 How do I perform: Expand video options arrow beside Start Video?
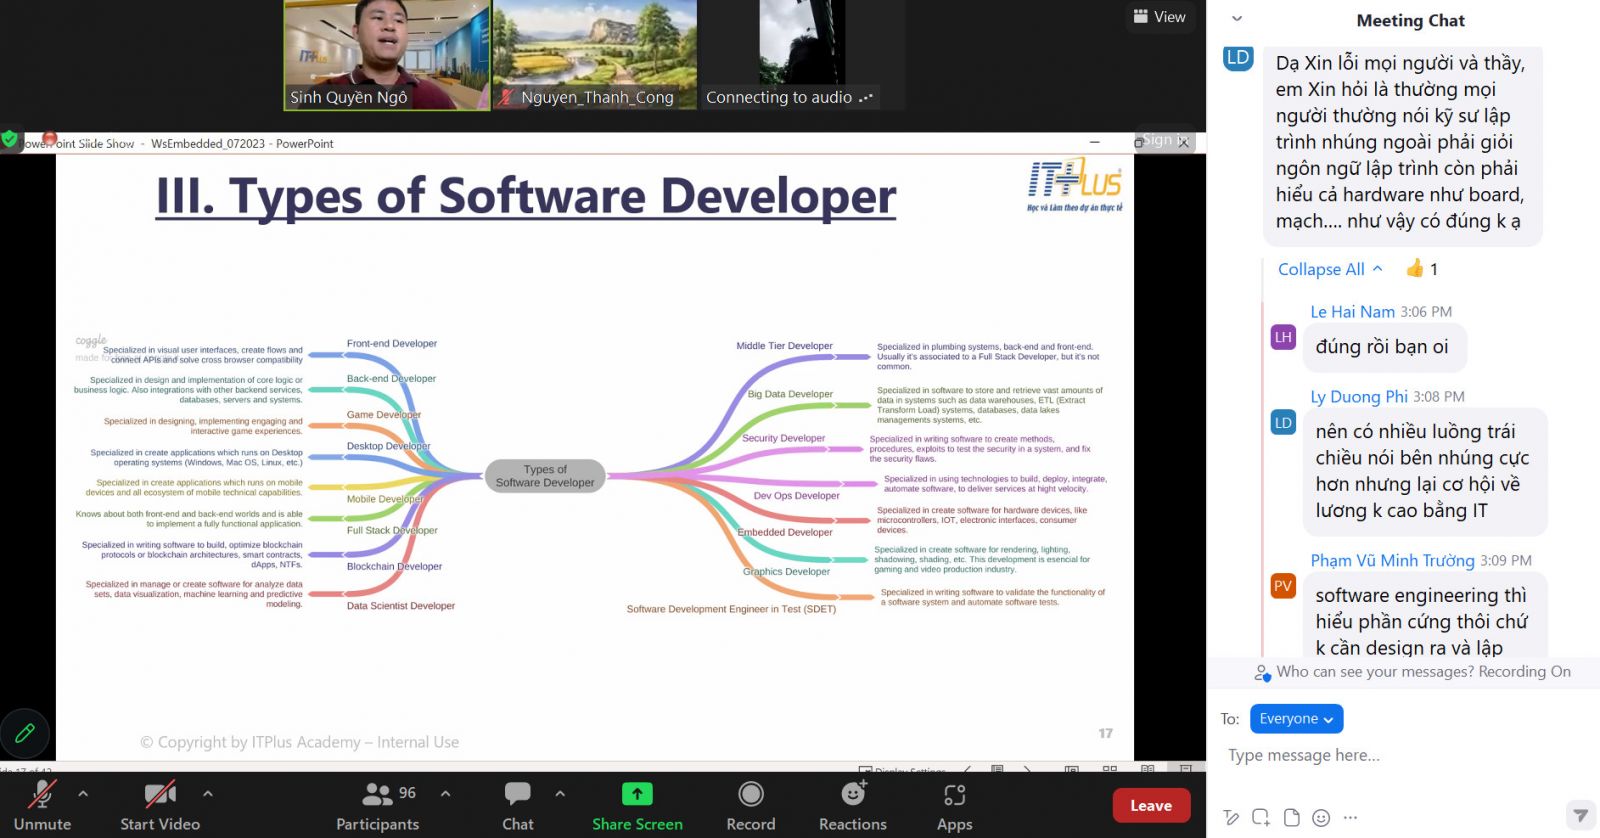(x=208, y=794)
